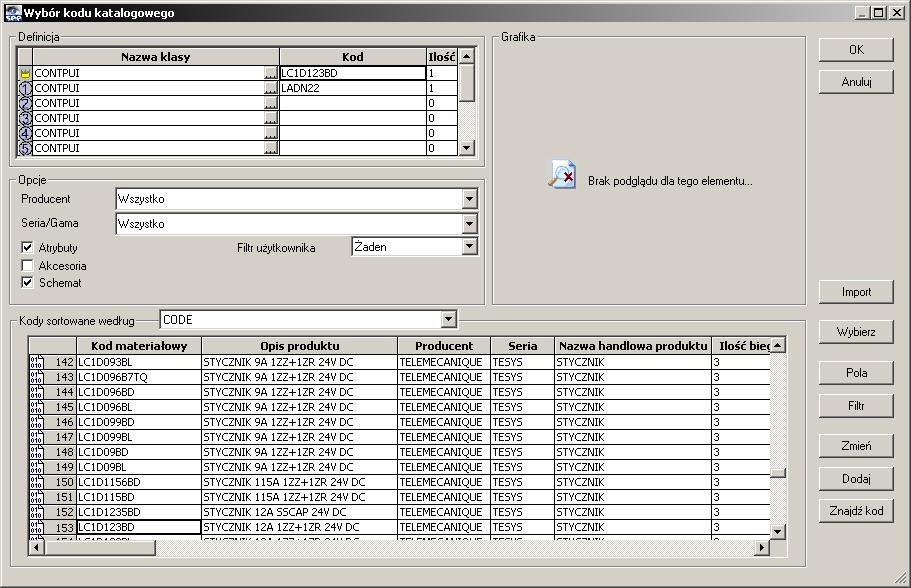Image resolution: width=911 pixels, height=588 pixels.
Task: Click the LC1D123BD Kod field in Definicja
Action: (353, 73)
